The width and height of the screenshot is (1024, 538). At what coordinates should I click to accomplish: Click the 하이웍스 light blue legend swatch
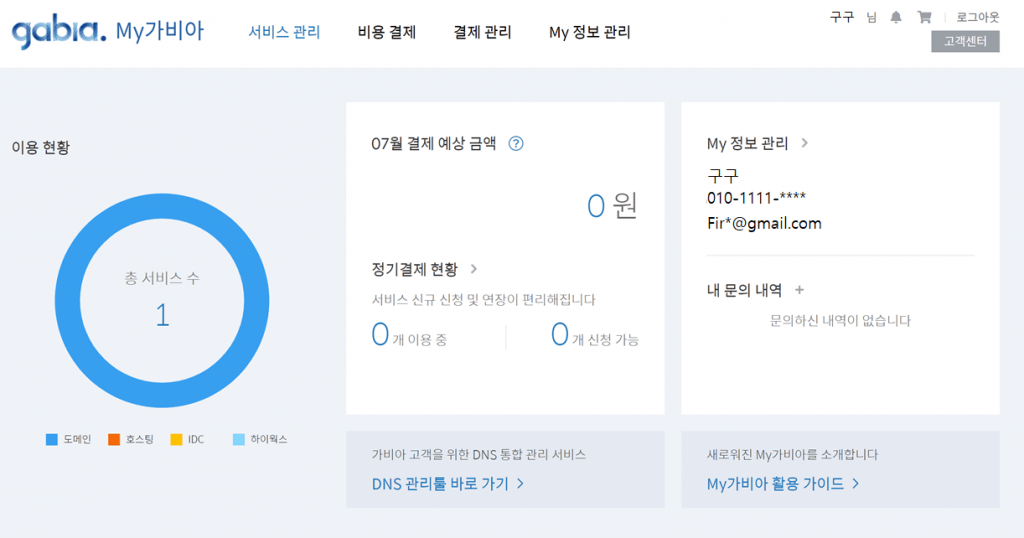239,439
